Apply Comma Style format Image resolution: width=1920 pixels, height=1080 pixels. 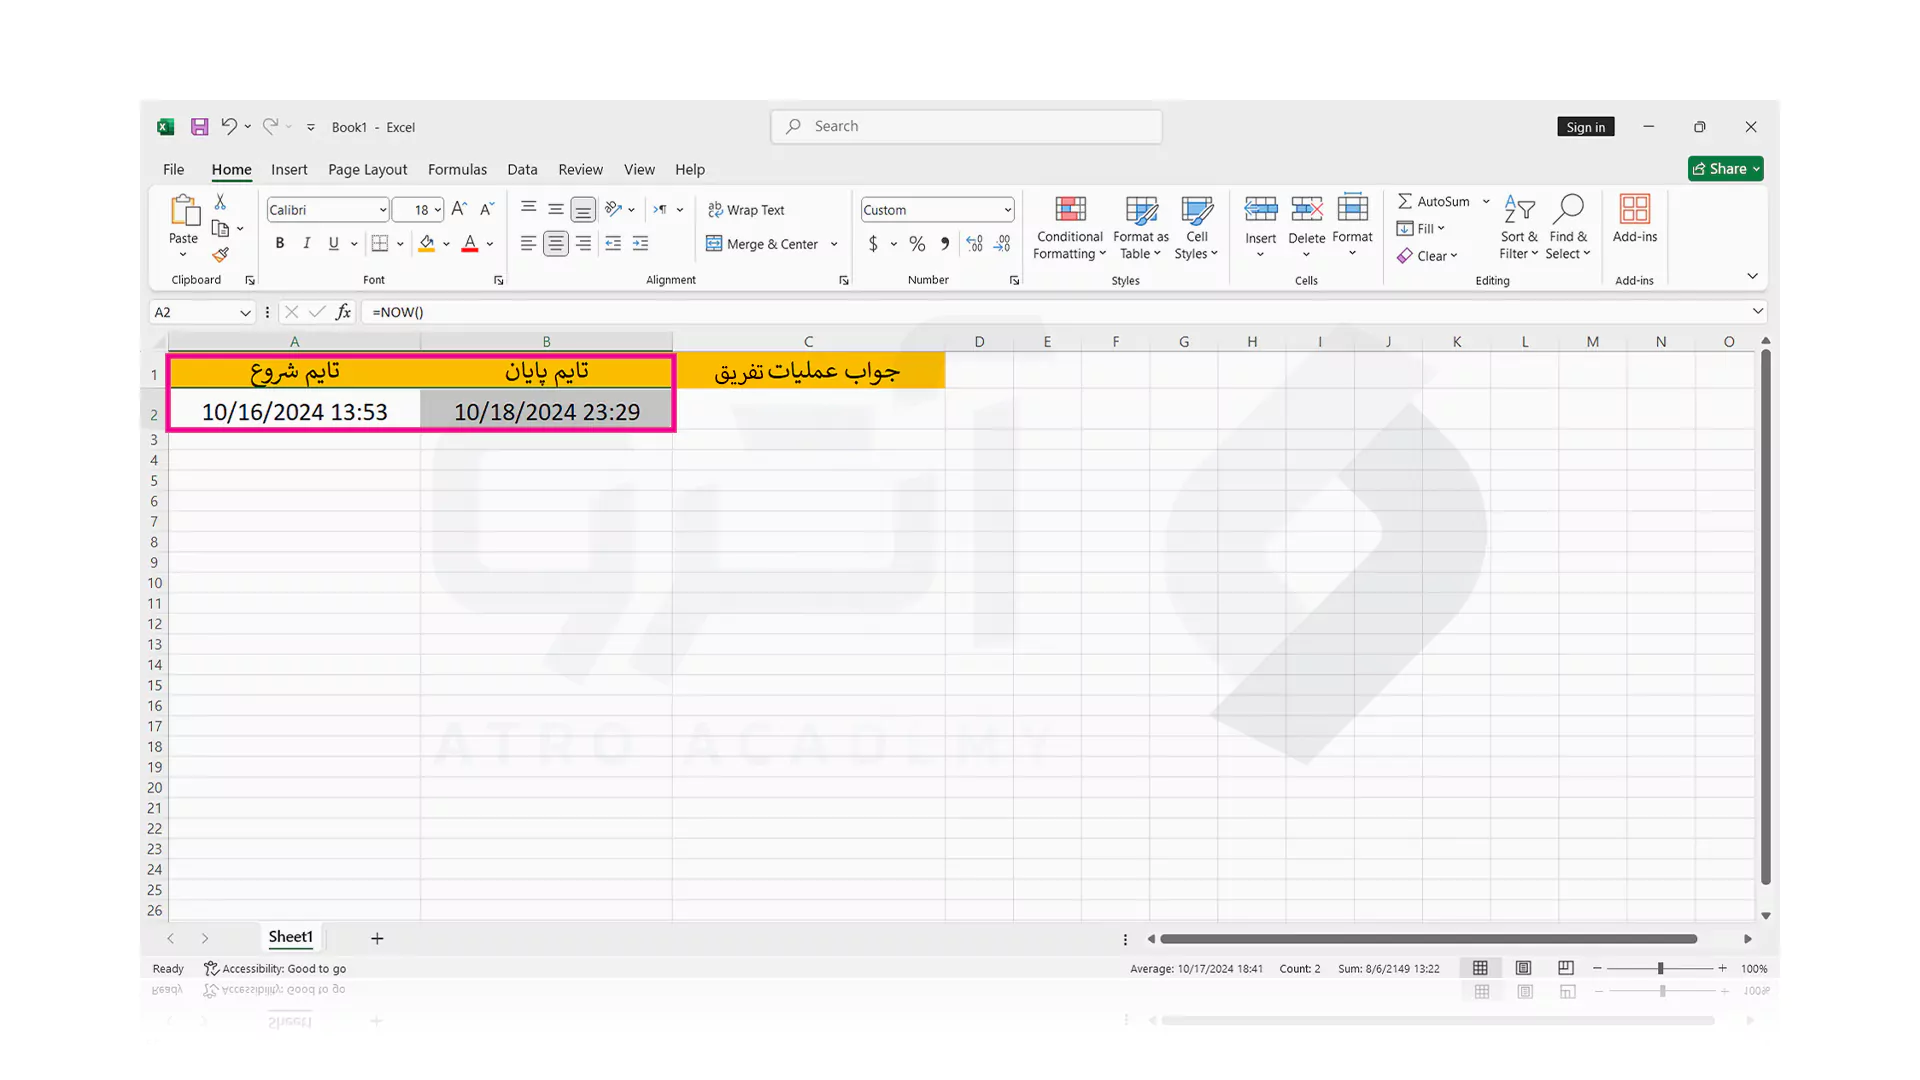945,243
